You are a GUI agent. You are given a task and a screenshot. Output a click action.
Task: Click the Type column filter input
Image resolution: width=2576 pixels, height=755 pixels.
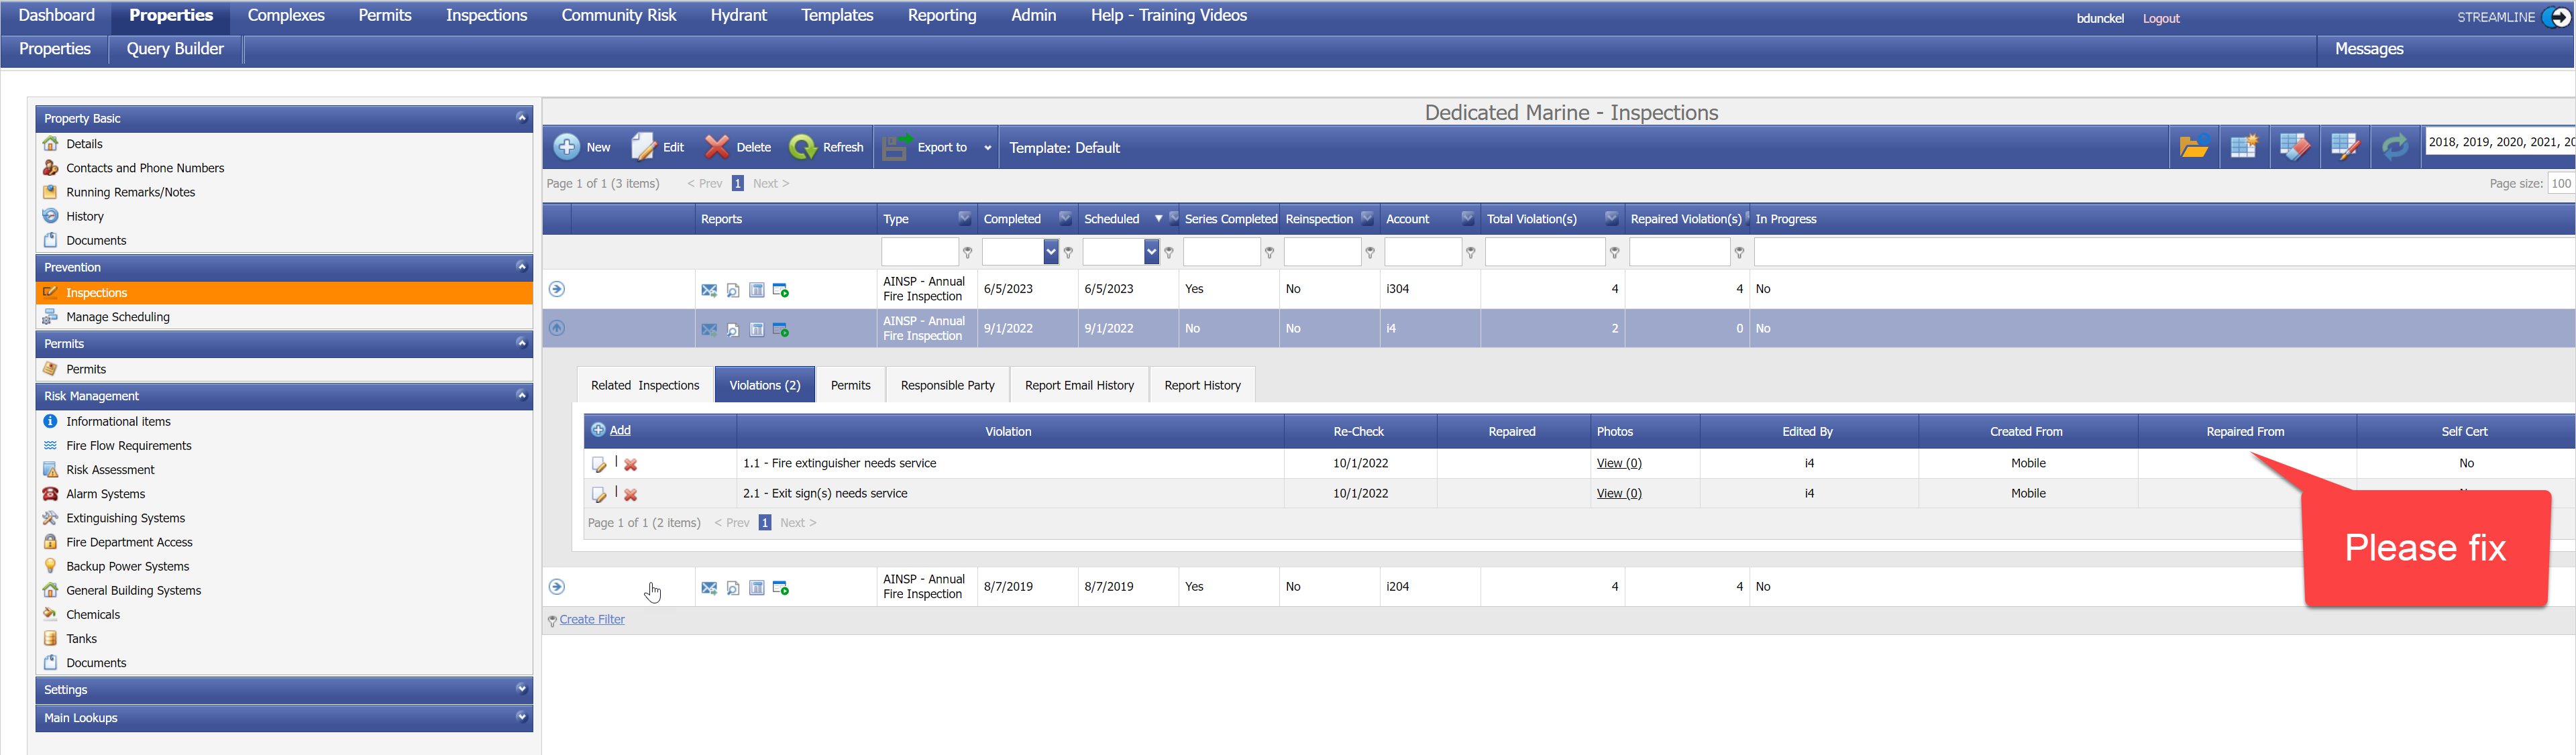tap(919, 253)
